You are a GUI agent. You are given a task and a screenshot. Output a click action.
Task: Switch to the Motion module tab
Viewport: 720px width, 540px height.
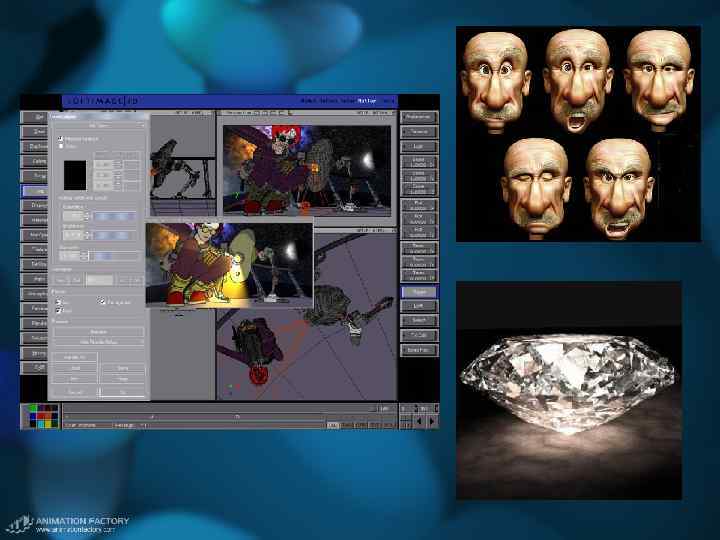[x=327, y=101]
